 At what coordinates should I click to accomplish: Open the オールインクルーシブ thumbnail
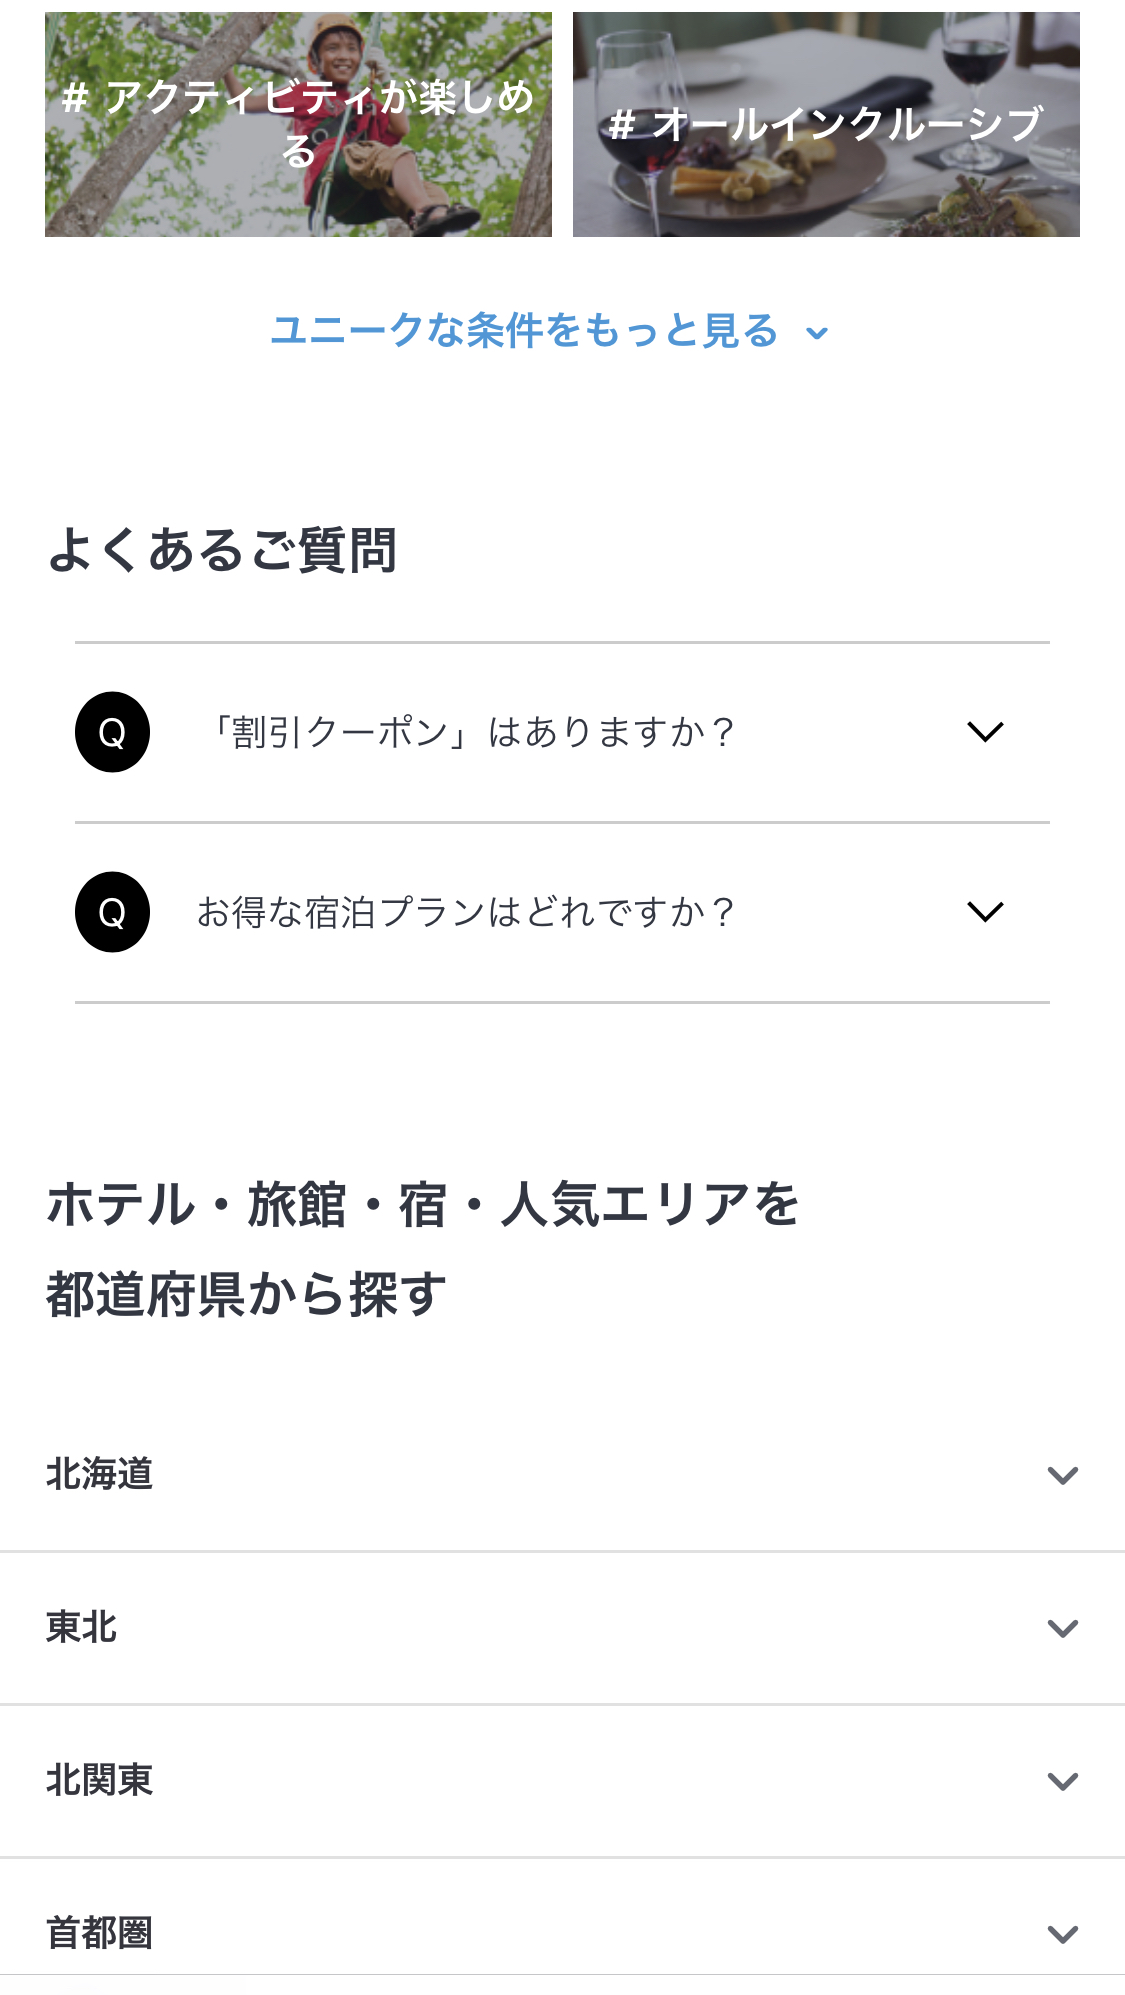point(826,124)
